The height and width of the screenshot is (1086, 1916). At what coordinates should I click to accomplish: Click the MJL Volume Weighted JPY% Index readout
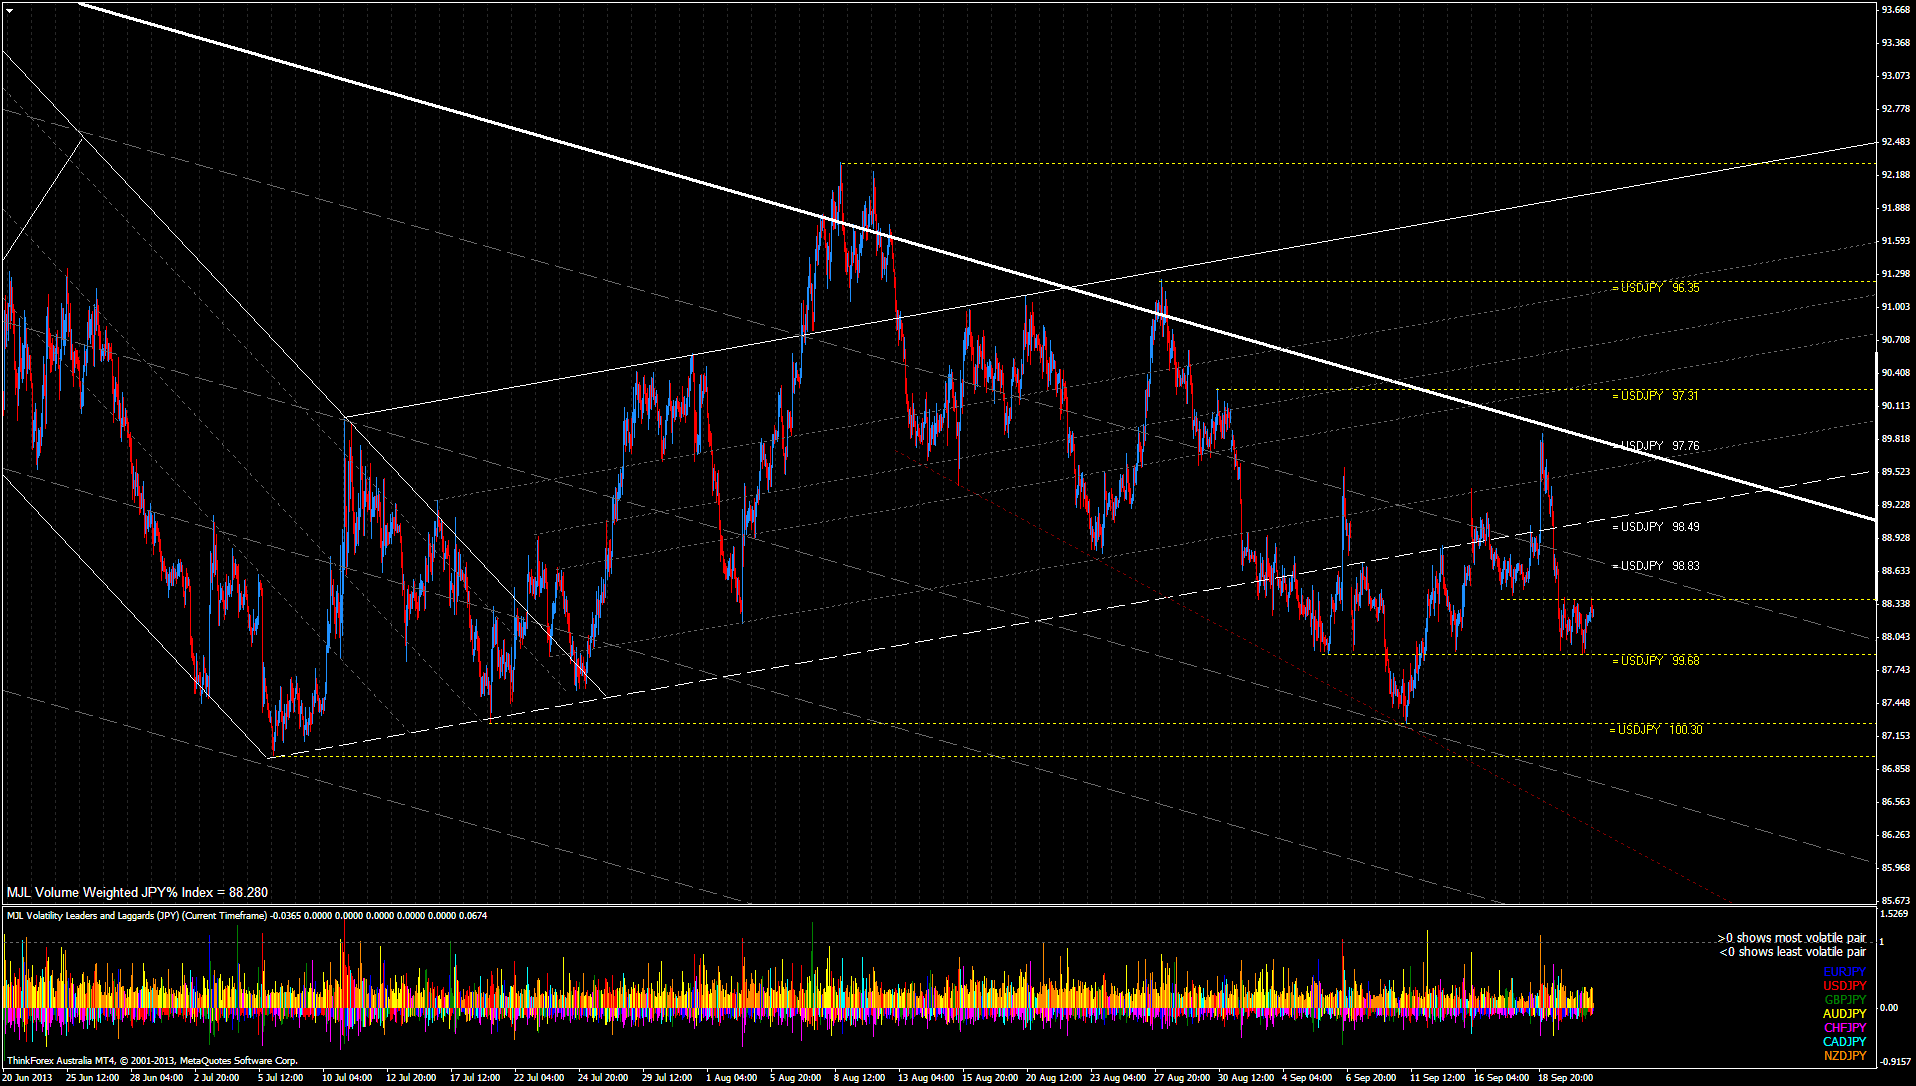pyautogui.click(x=137, y=892)
